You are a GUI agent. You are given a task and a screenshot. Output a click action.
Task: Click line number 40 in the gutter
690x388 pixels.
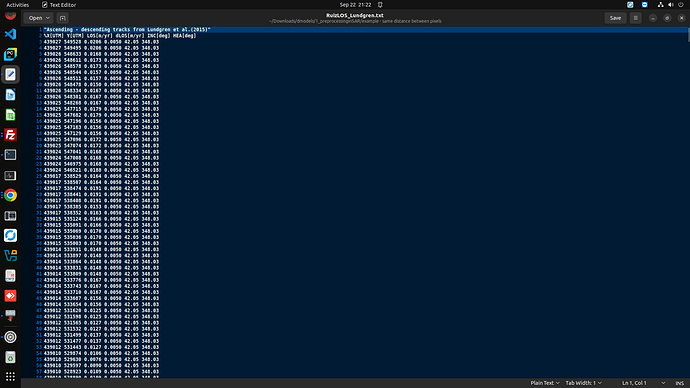(x=39, y=267)
